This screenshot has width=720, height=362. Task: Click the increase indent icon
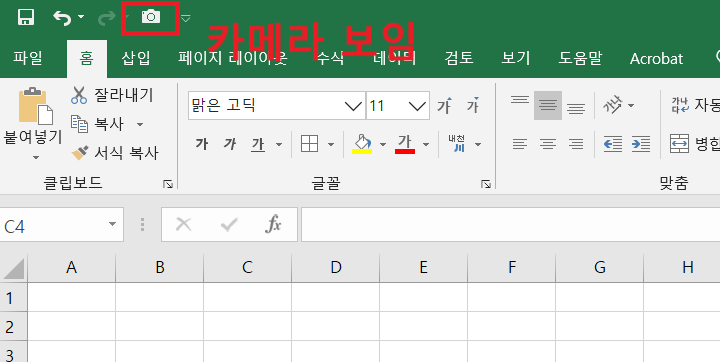(641, 144)
